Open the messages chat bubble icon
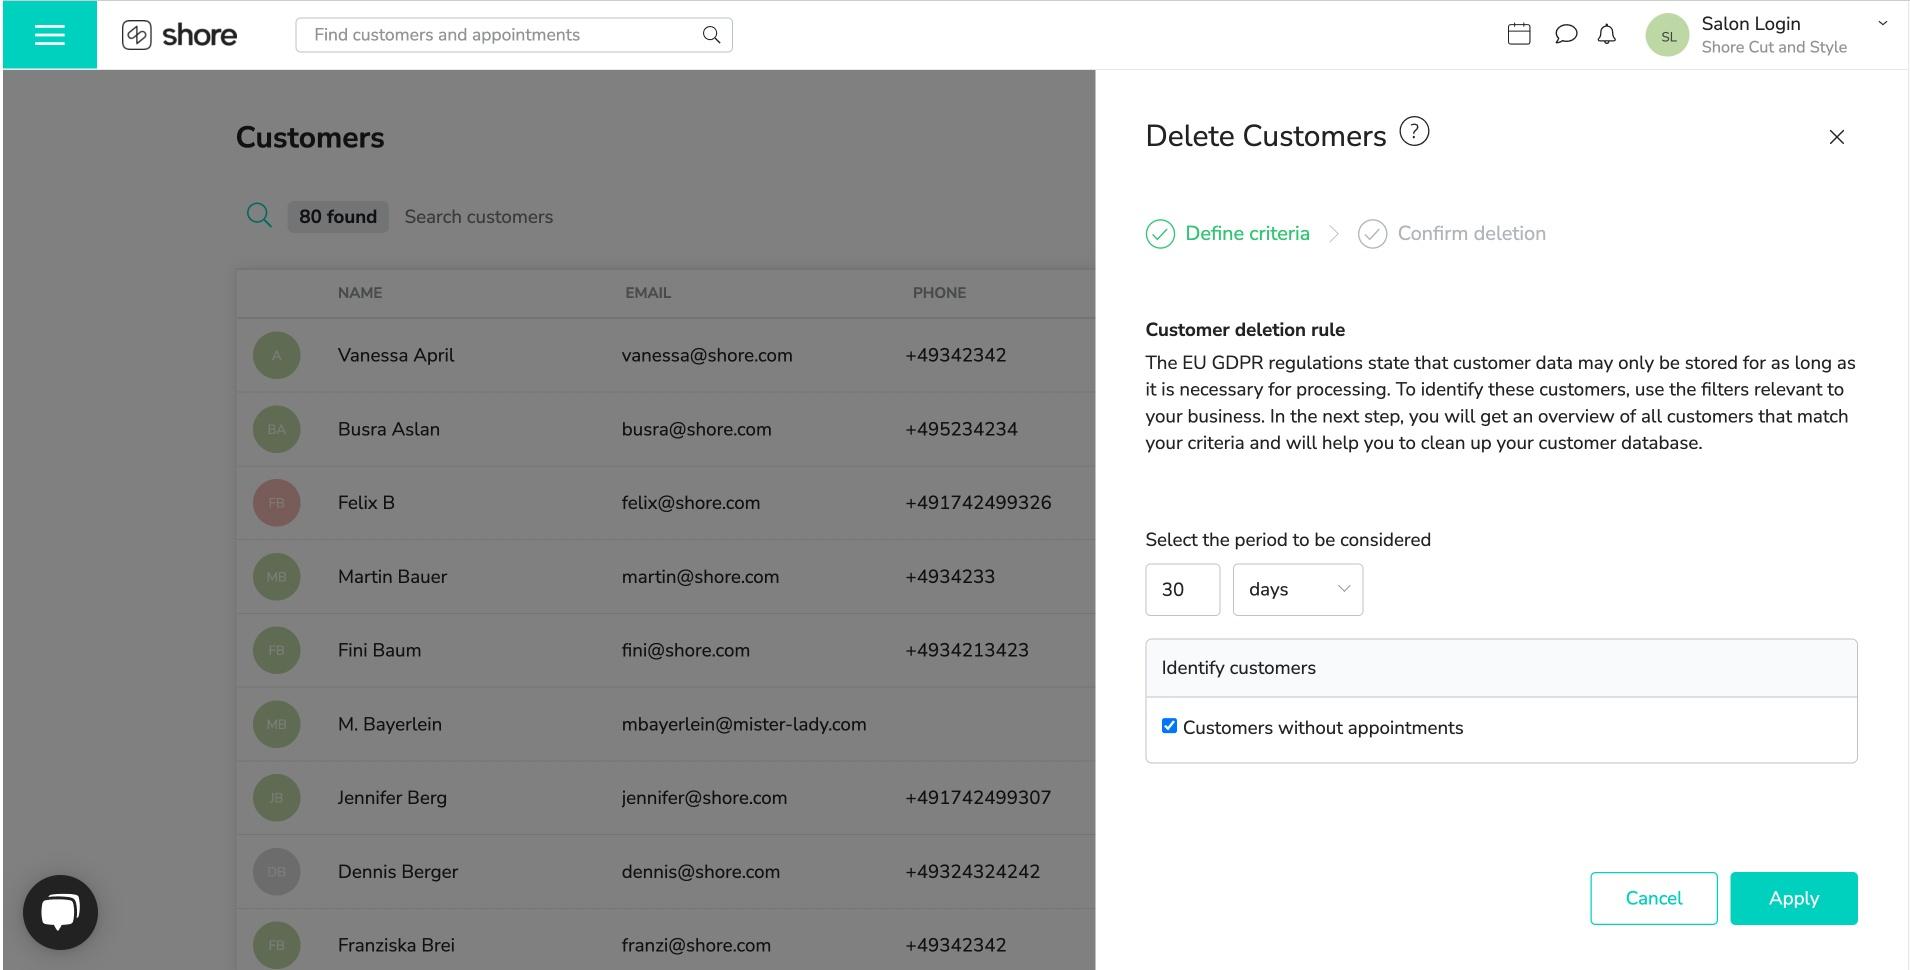The image size is (1910, 970). pyautogui.click(x=1565, y=34)
